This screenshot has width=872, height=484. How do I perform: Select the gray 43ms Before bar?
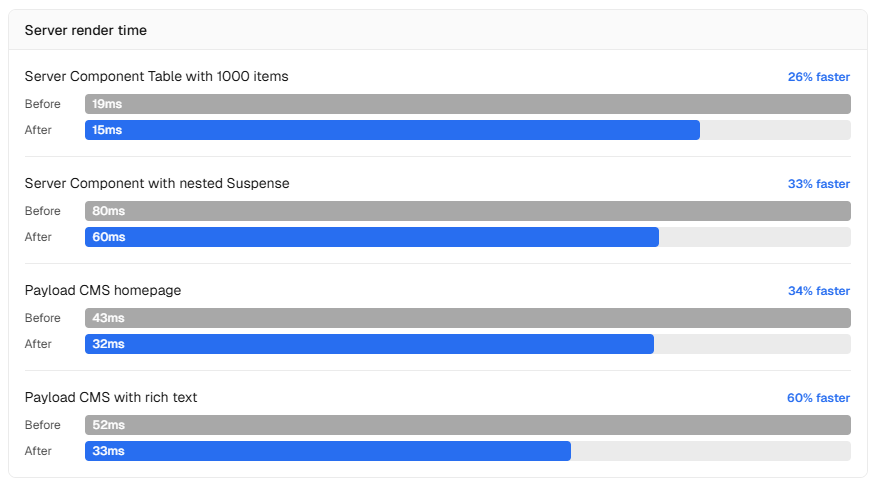point(467,318)
